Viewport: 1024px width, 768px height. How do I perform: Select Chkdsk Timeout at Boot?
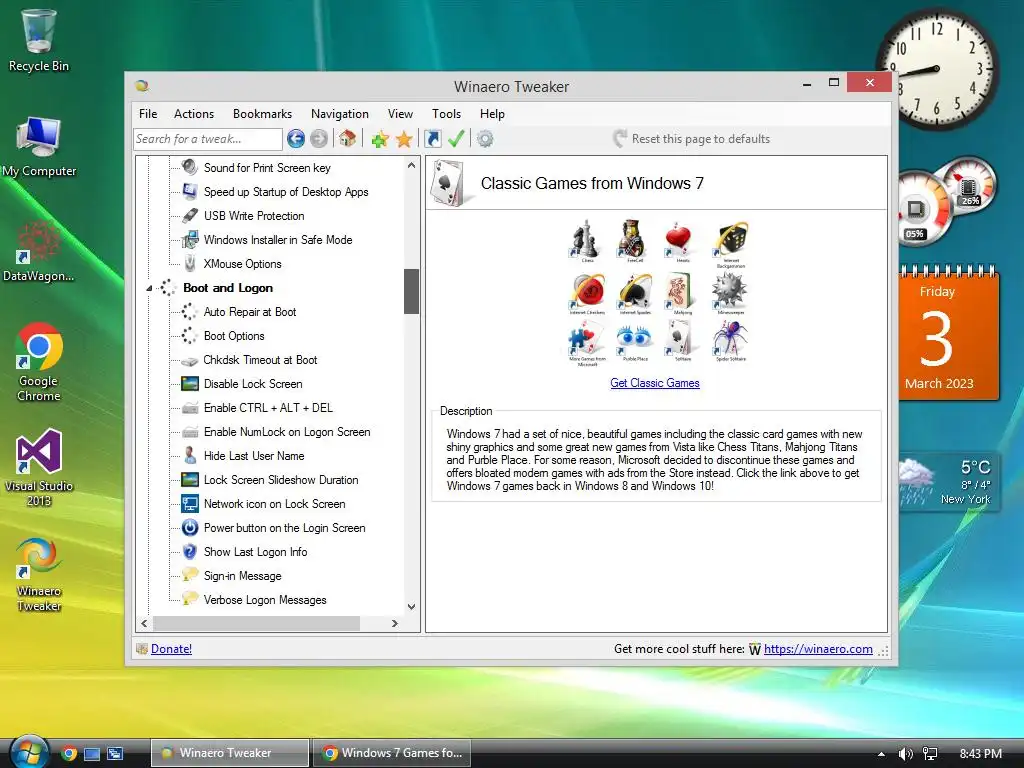pyautogui.click(x=260, y=360)
